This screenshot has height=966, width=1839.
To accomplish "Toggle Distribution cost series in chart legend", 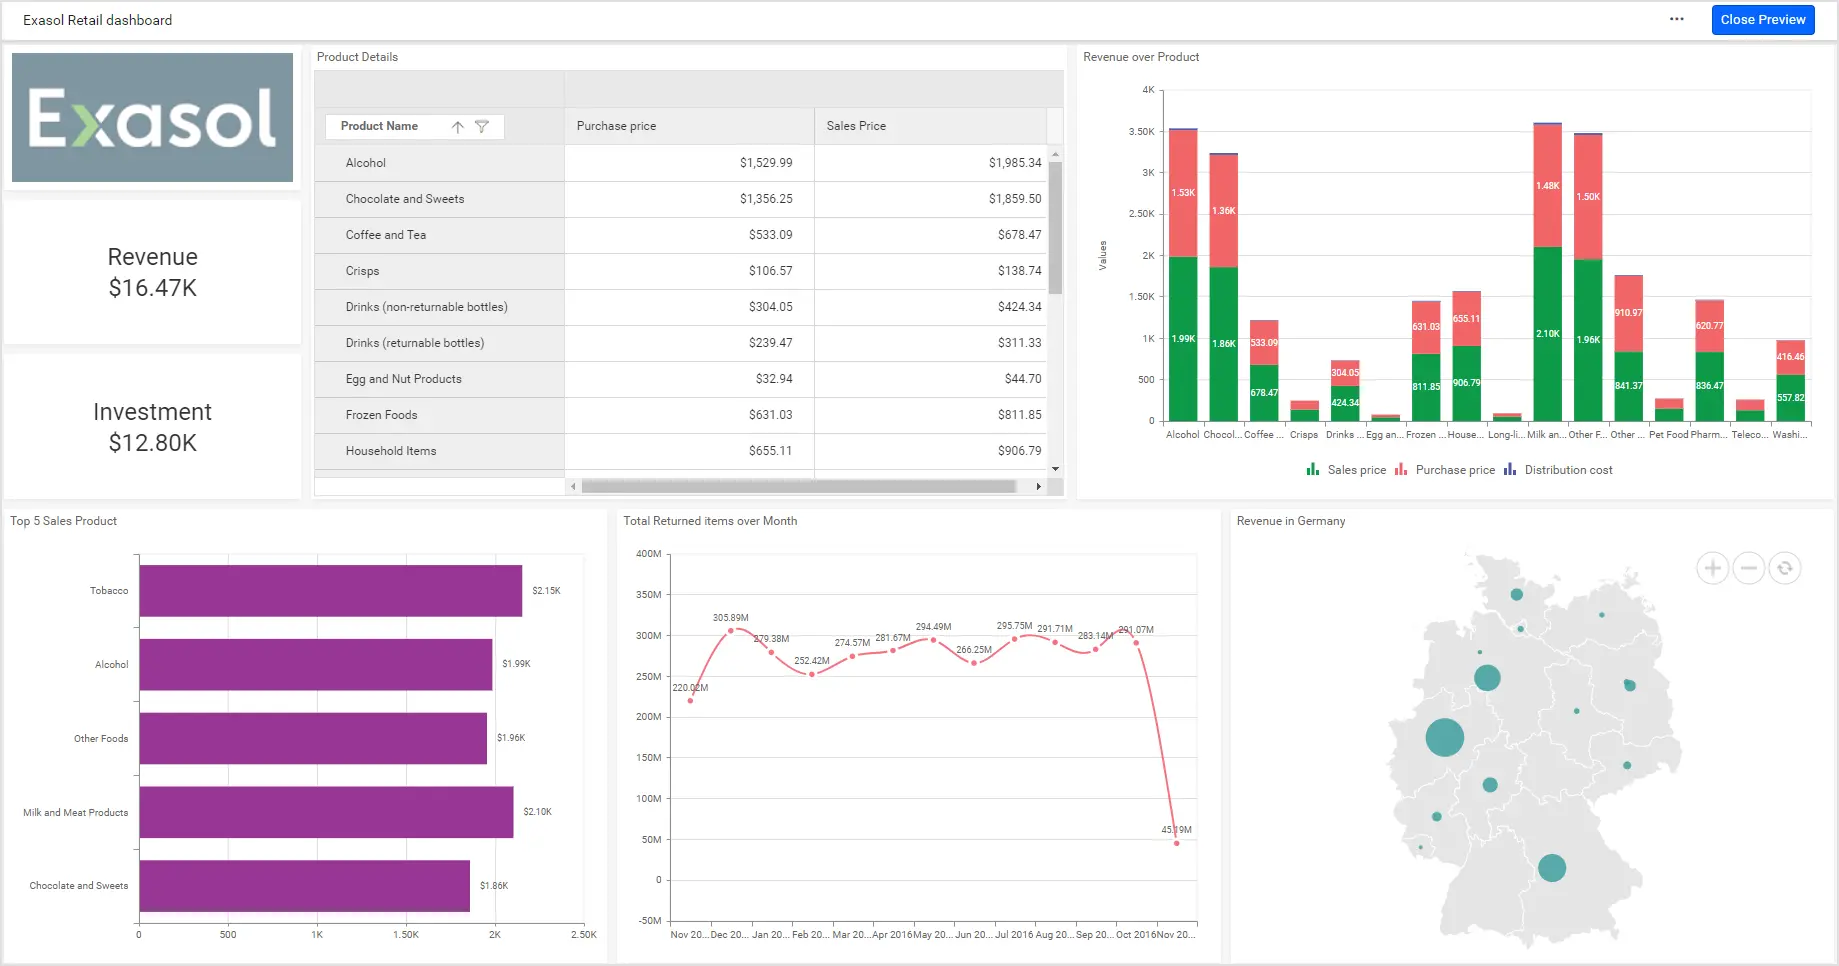I will coord(1558,470).
